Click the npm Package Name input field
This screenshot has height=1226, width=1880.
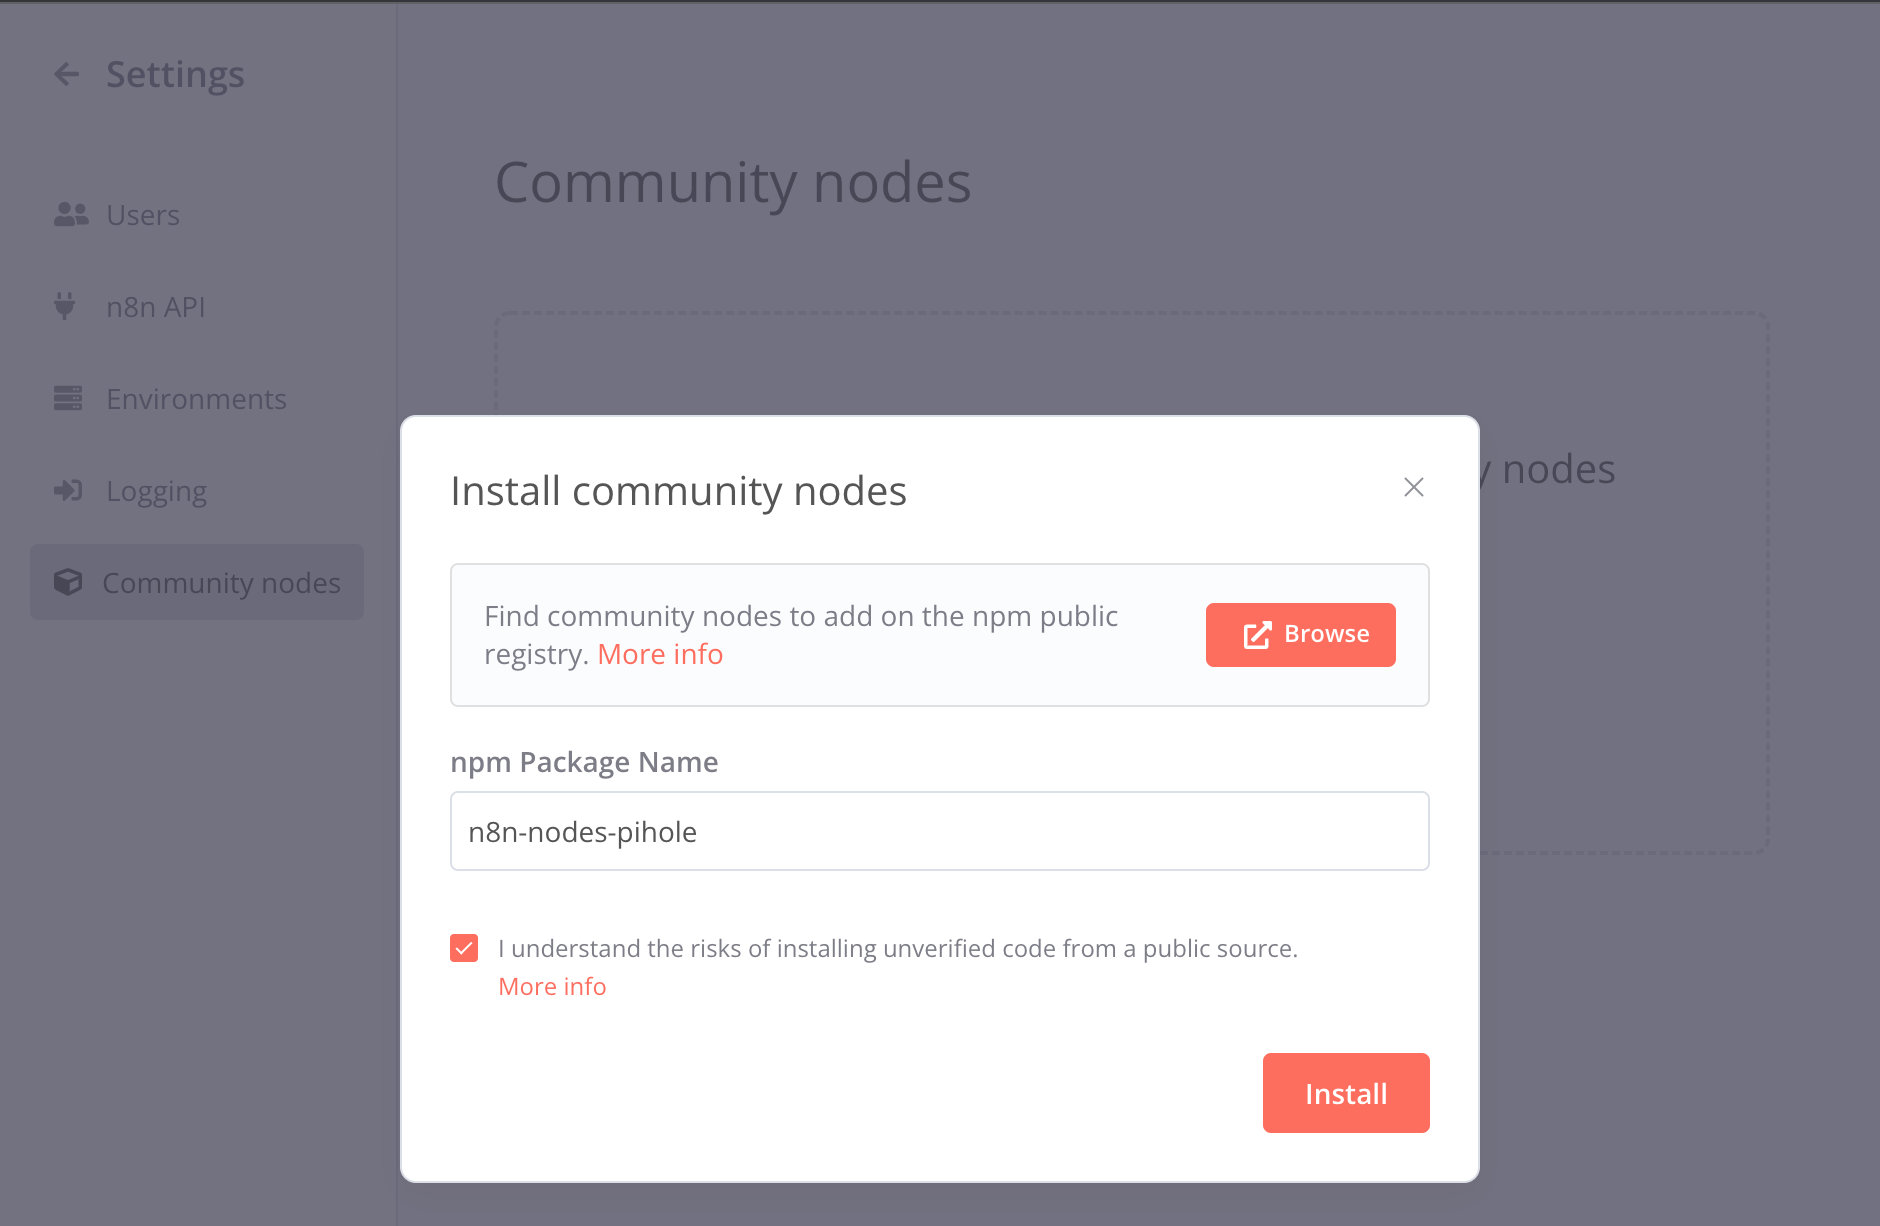939,831
